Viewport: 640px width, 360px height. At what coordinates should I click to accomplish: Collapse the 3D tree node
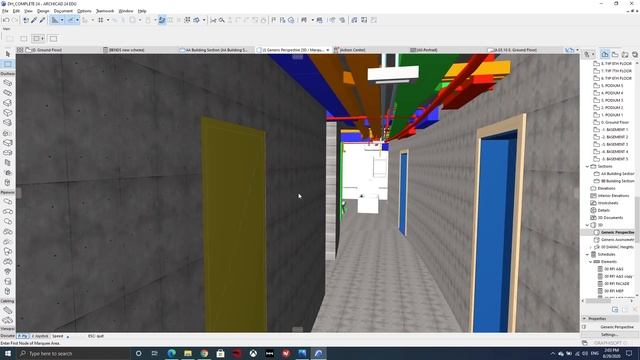587,225
